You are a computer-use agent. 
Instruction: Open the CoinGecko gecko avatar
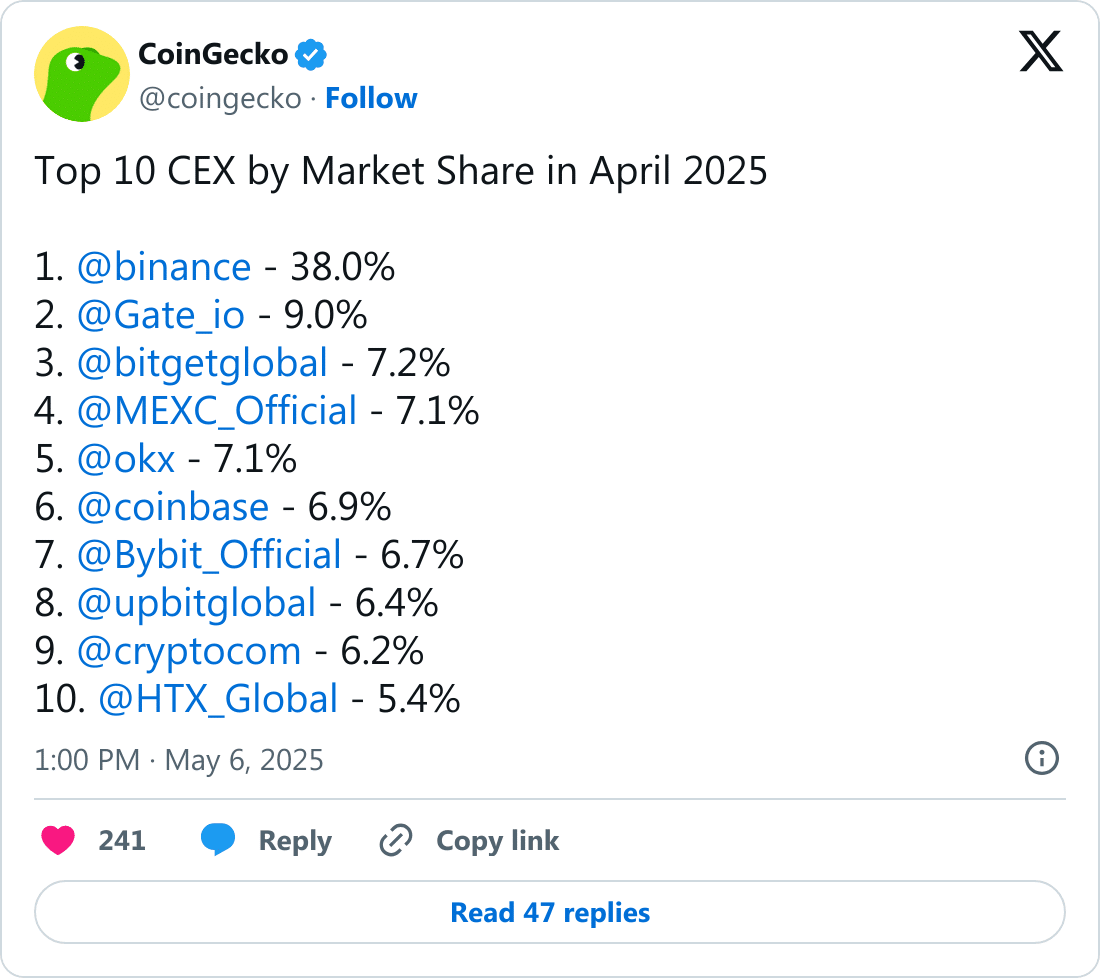click(x=82, y=74)
